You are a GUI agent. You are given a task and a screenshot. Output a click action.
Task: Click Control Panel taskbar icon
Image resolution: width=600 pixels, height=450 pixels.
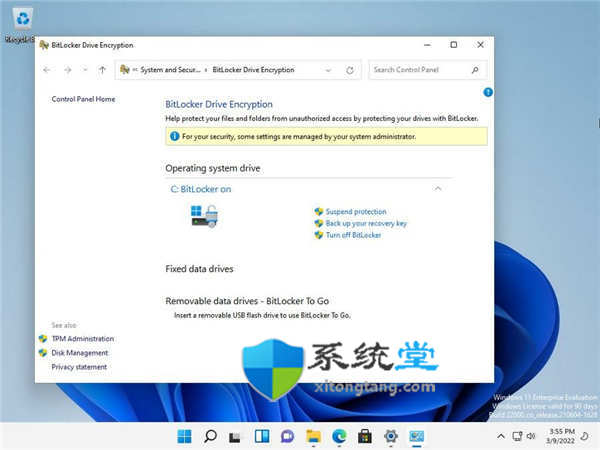[416, 436]
